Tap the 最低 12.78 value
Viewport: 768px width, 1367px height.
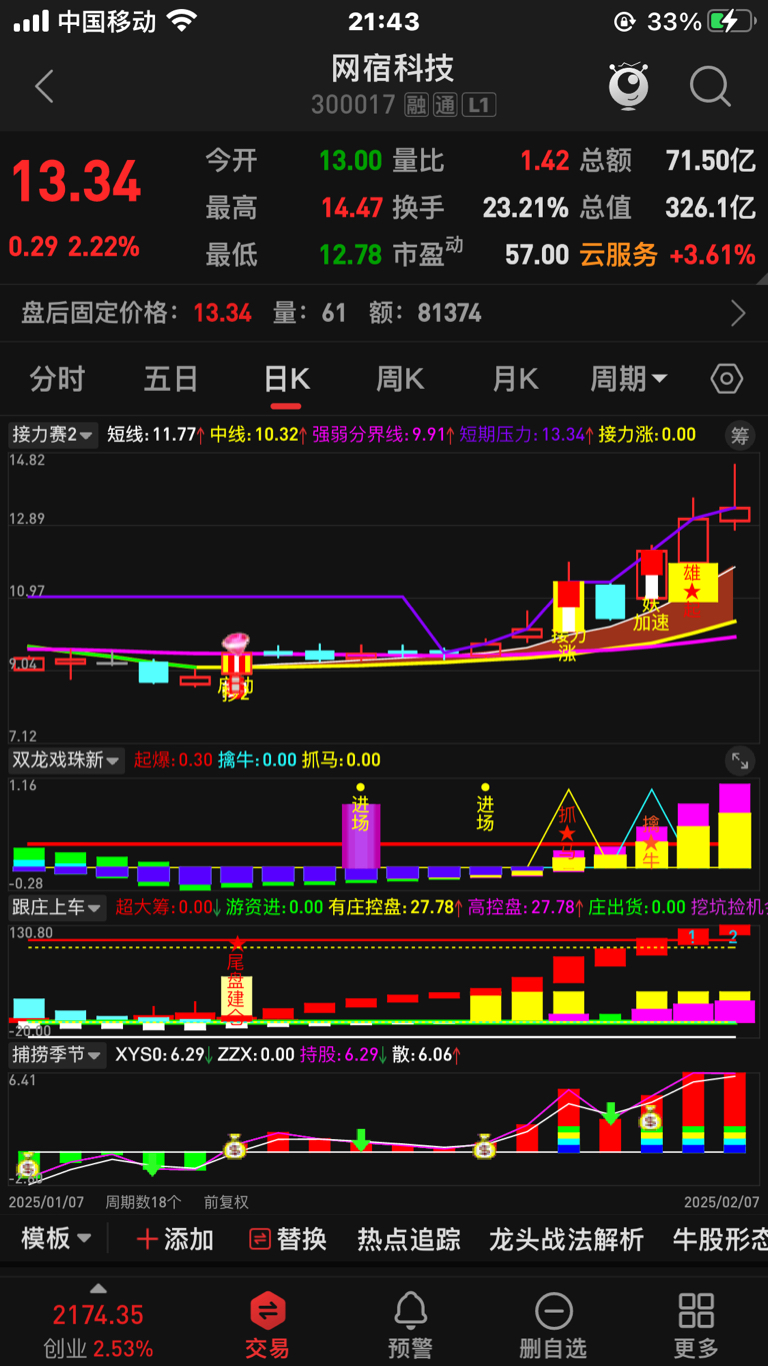coord(351,255)
